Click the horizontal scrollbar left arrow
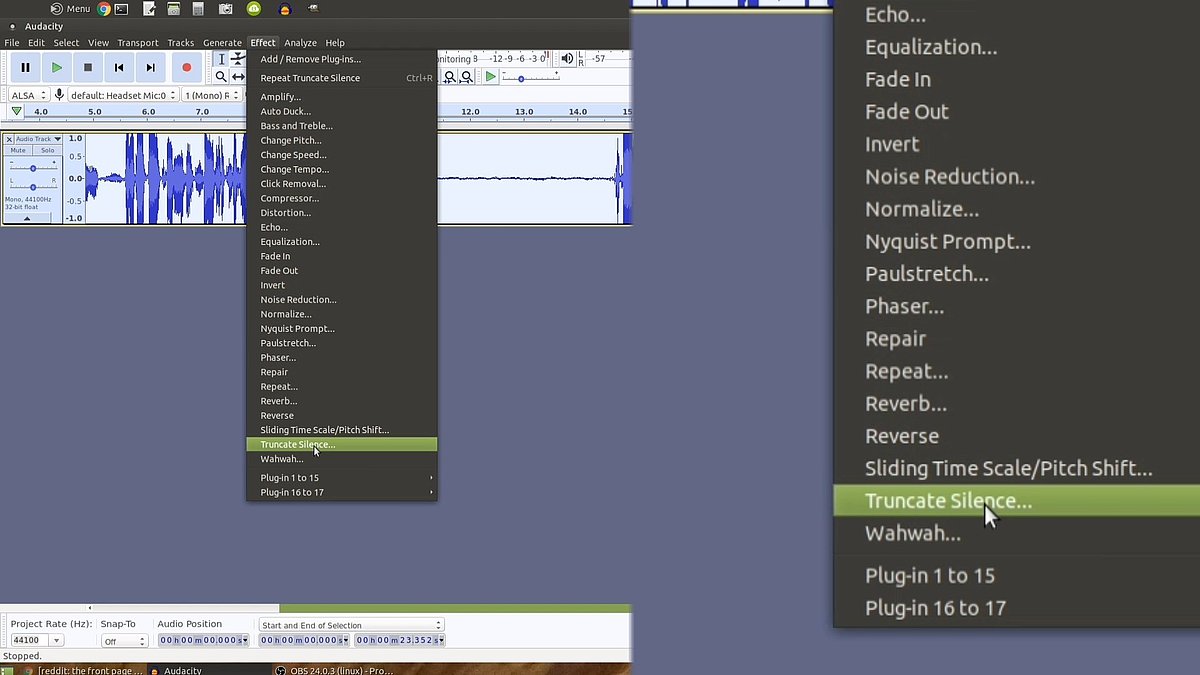This screenshot has width=1200, height=675. tap(90, 608)
